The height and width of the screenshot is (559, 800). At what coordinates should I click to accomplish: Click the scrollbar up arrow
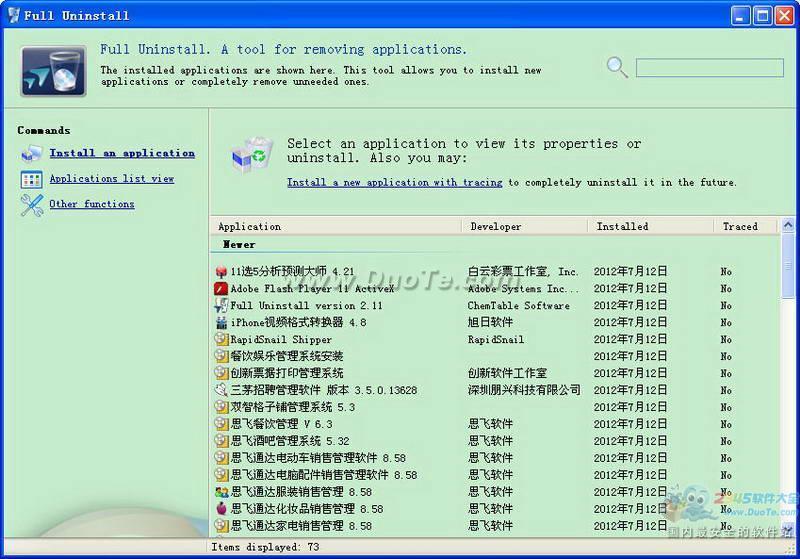(x=788, y=224)
